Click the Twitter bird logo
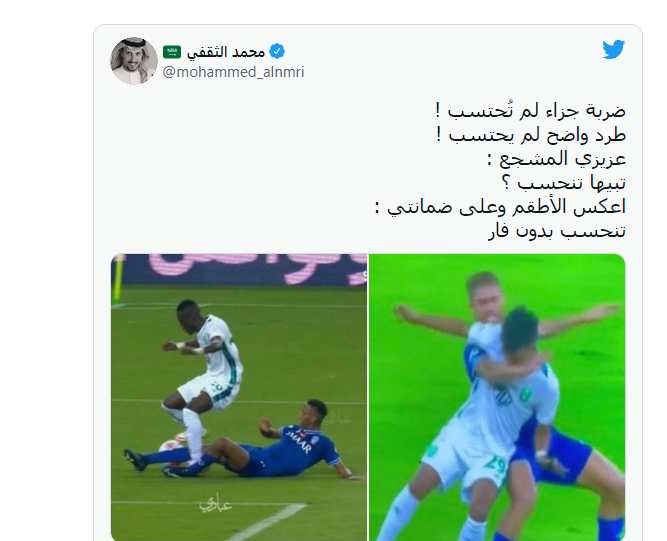 (613, 49)
